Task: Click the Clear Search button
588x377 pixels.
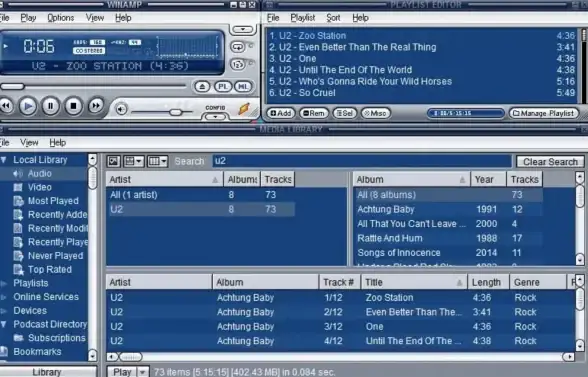Action: 550,162
